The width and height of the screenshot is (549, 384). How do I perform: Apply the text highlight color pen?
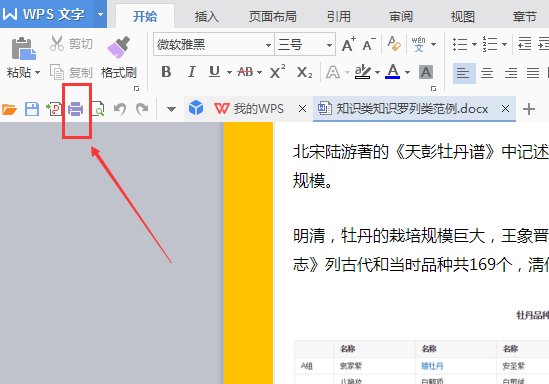pos(363,72)
